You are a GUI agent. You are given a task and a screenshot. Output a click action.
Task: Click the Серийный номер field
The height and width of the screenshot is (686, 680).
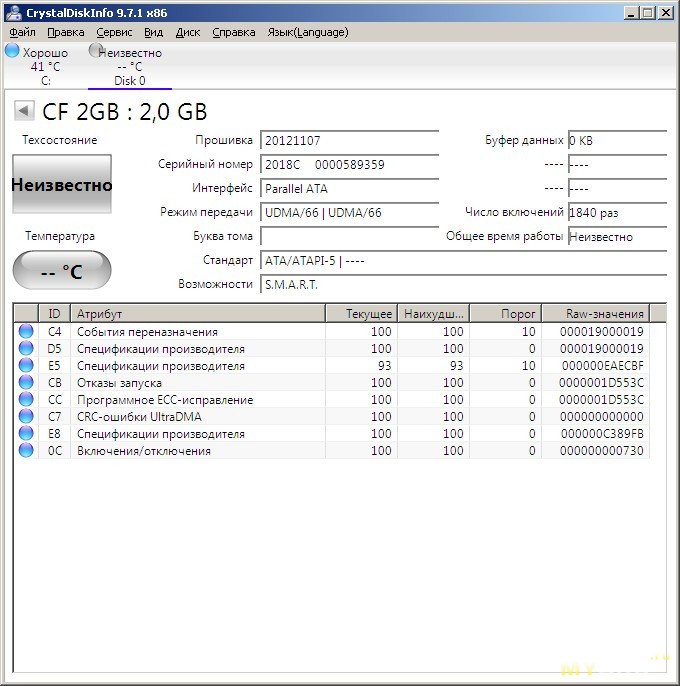click(x=349, y=165)
